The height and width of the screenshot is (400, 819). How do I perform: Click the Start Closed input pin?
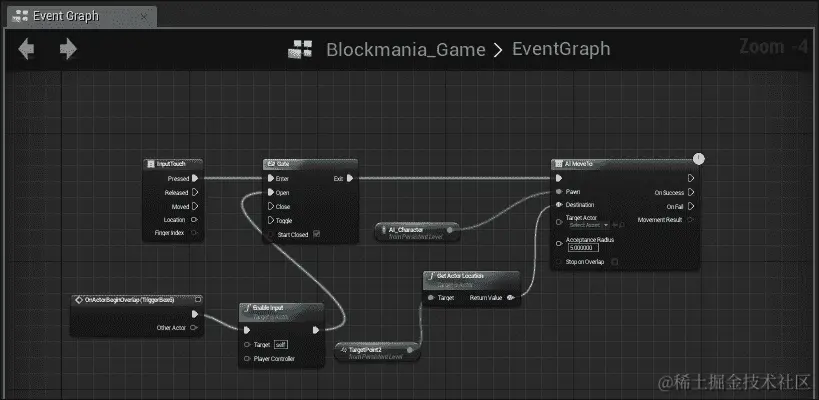tap(271, 234)
